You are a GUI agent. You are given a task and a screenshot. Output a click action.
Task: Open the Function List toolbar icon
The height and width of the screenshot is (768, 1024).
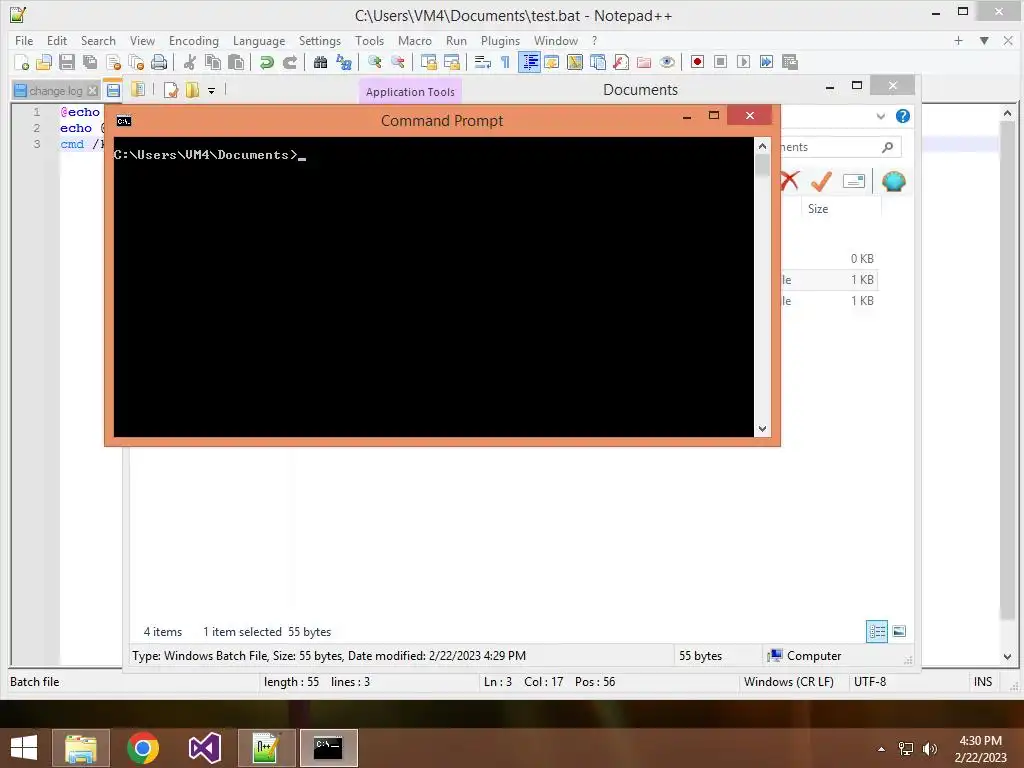[621, 62]
